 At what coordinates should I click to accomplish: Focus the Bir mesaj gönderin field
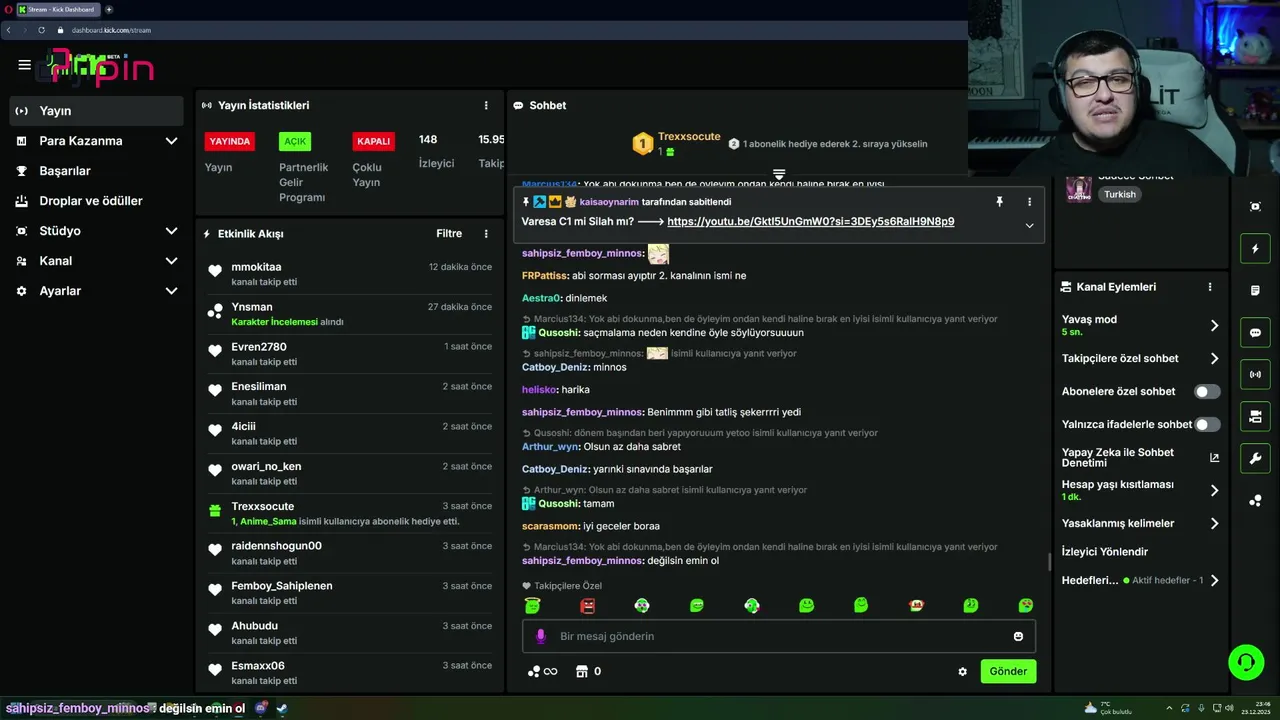click(779, 636)
